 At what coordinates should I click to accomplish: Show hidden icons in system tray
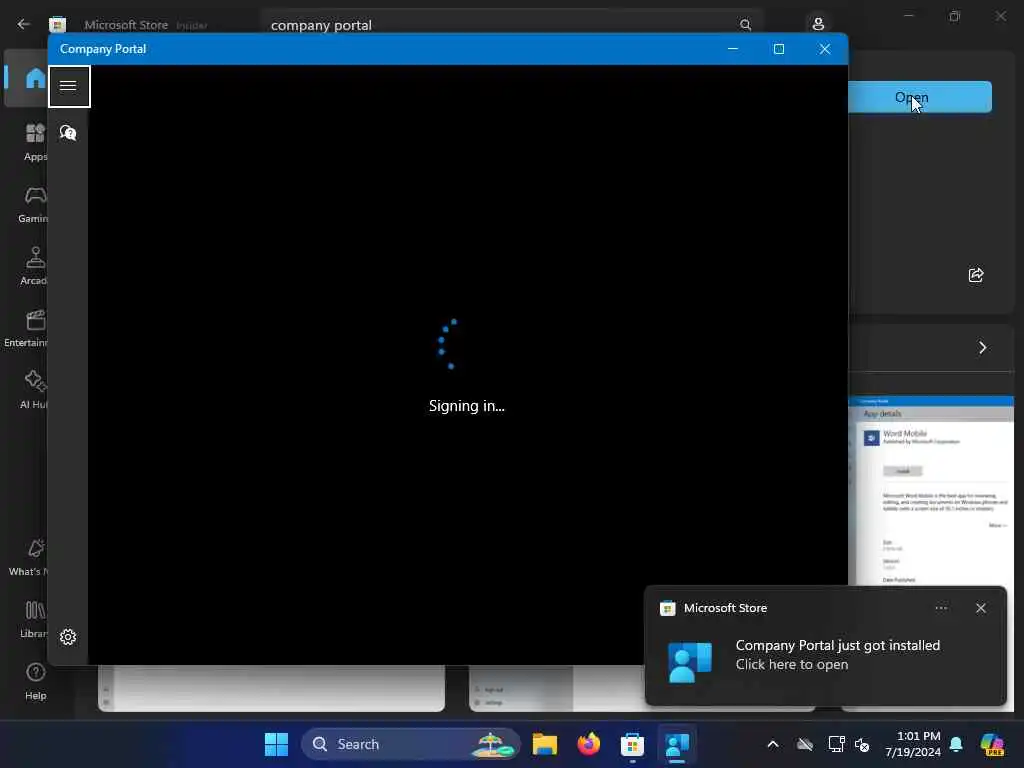773,744
